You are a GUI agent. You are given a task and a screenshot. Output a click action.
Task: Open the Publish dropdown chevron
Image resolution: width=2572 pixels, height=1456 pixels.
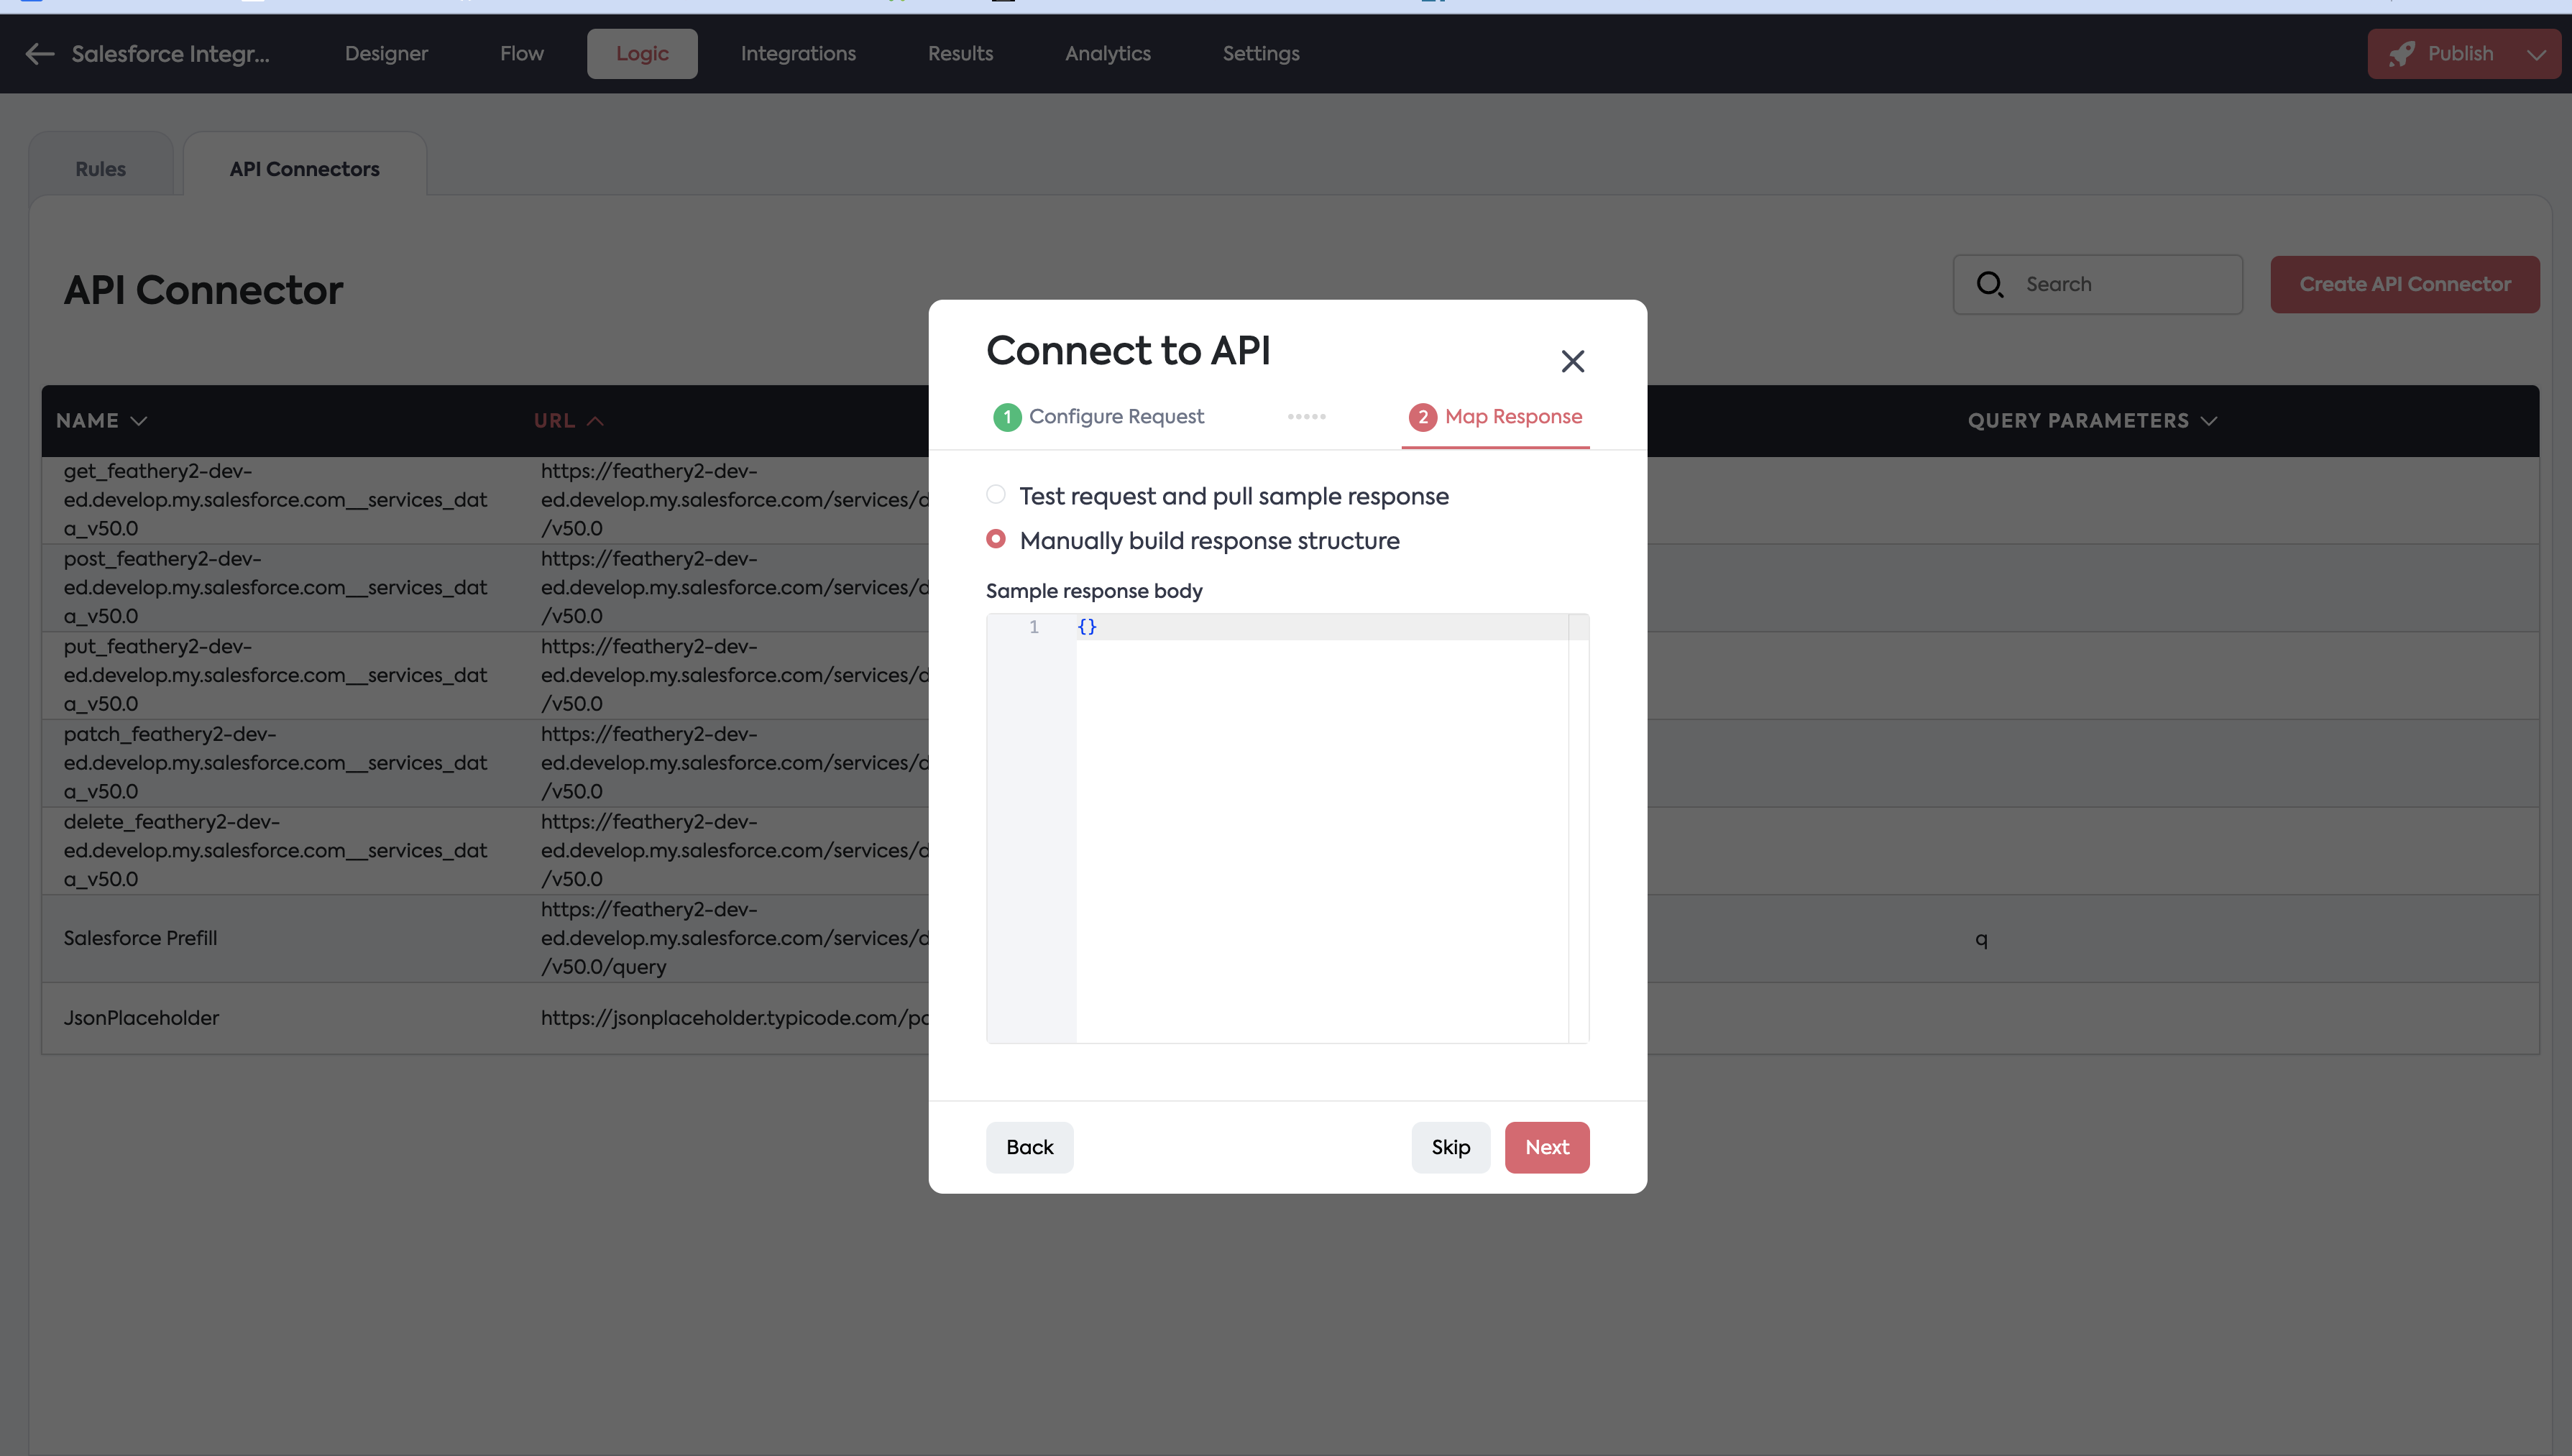coord(2536,54)
